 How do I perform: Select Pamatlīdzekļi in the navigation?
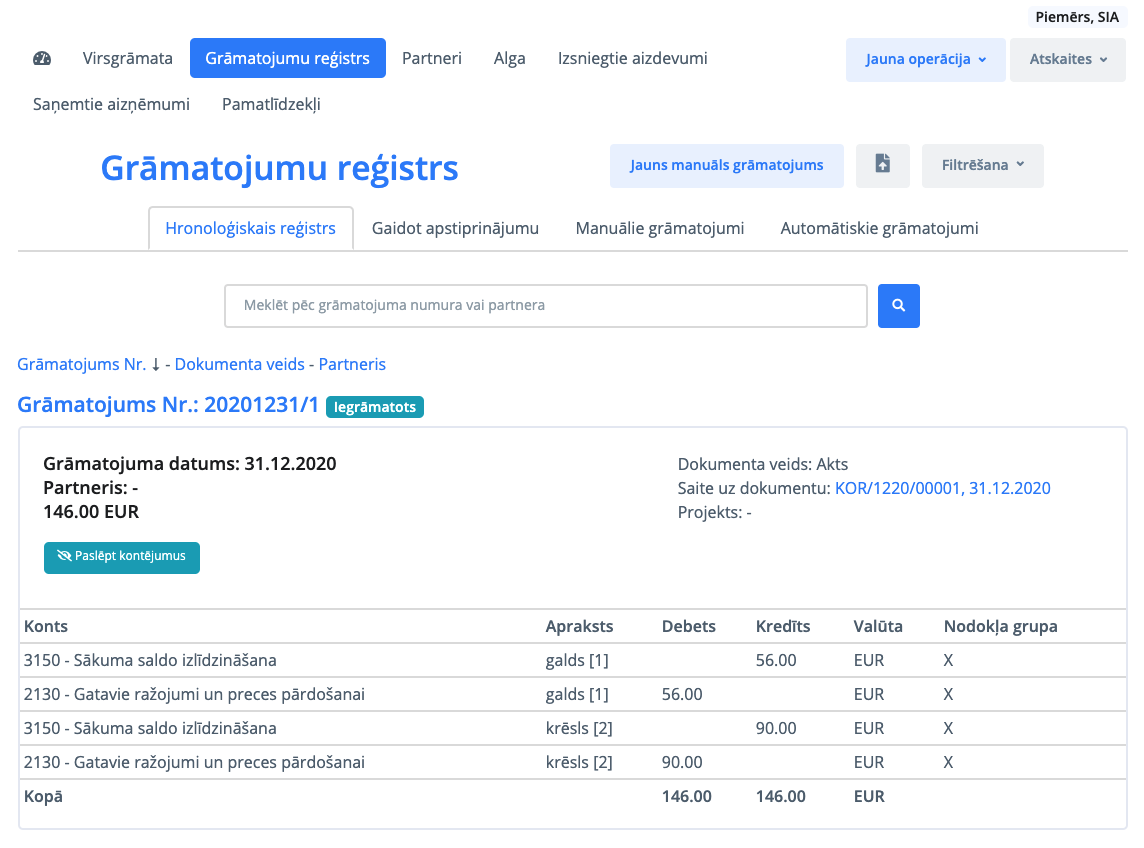(271, 104)
